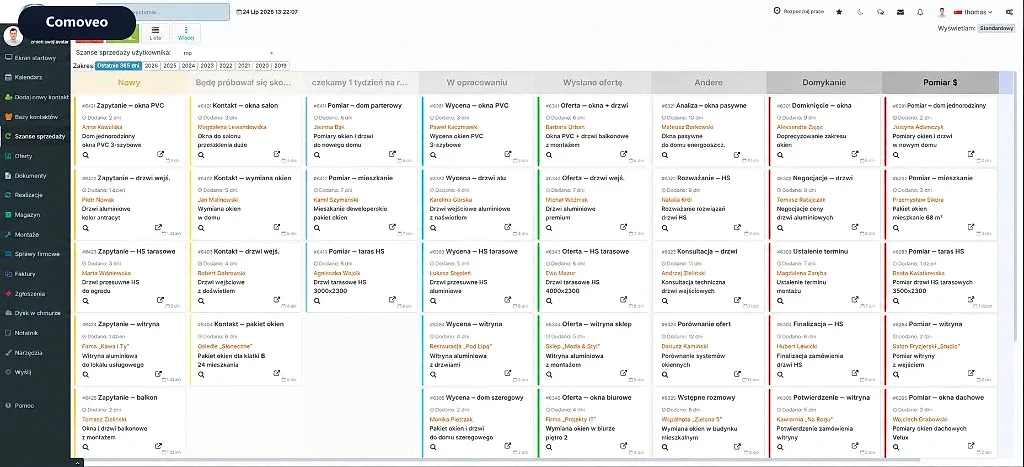Select the Ostatnie 365 dni range

118,65
